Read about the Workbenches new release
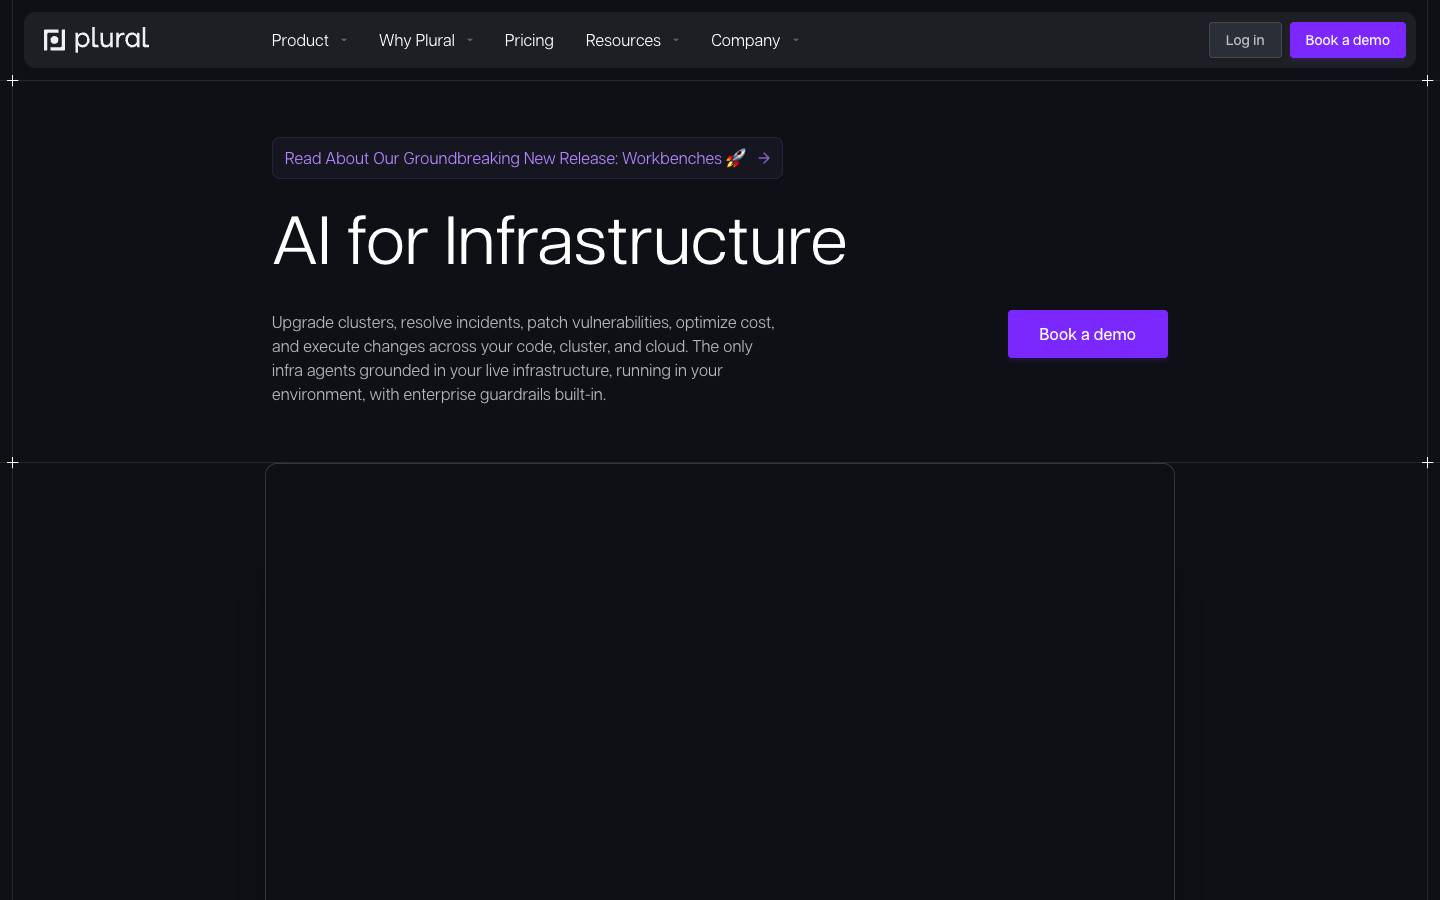The height and width of the screenshot is (900, 1440). click(x=527, y=158)
